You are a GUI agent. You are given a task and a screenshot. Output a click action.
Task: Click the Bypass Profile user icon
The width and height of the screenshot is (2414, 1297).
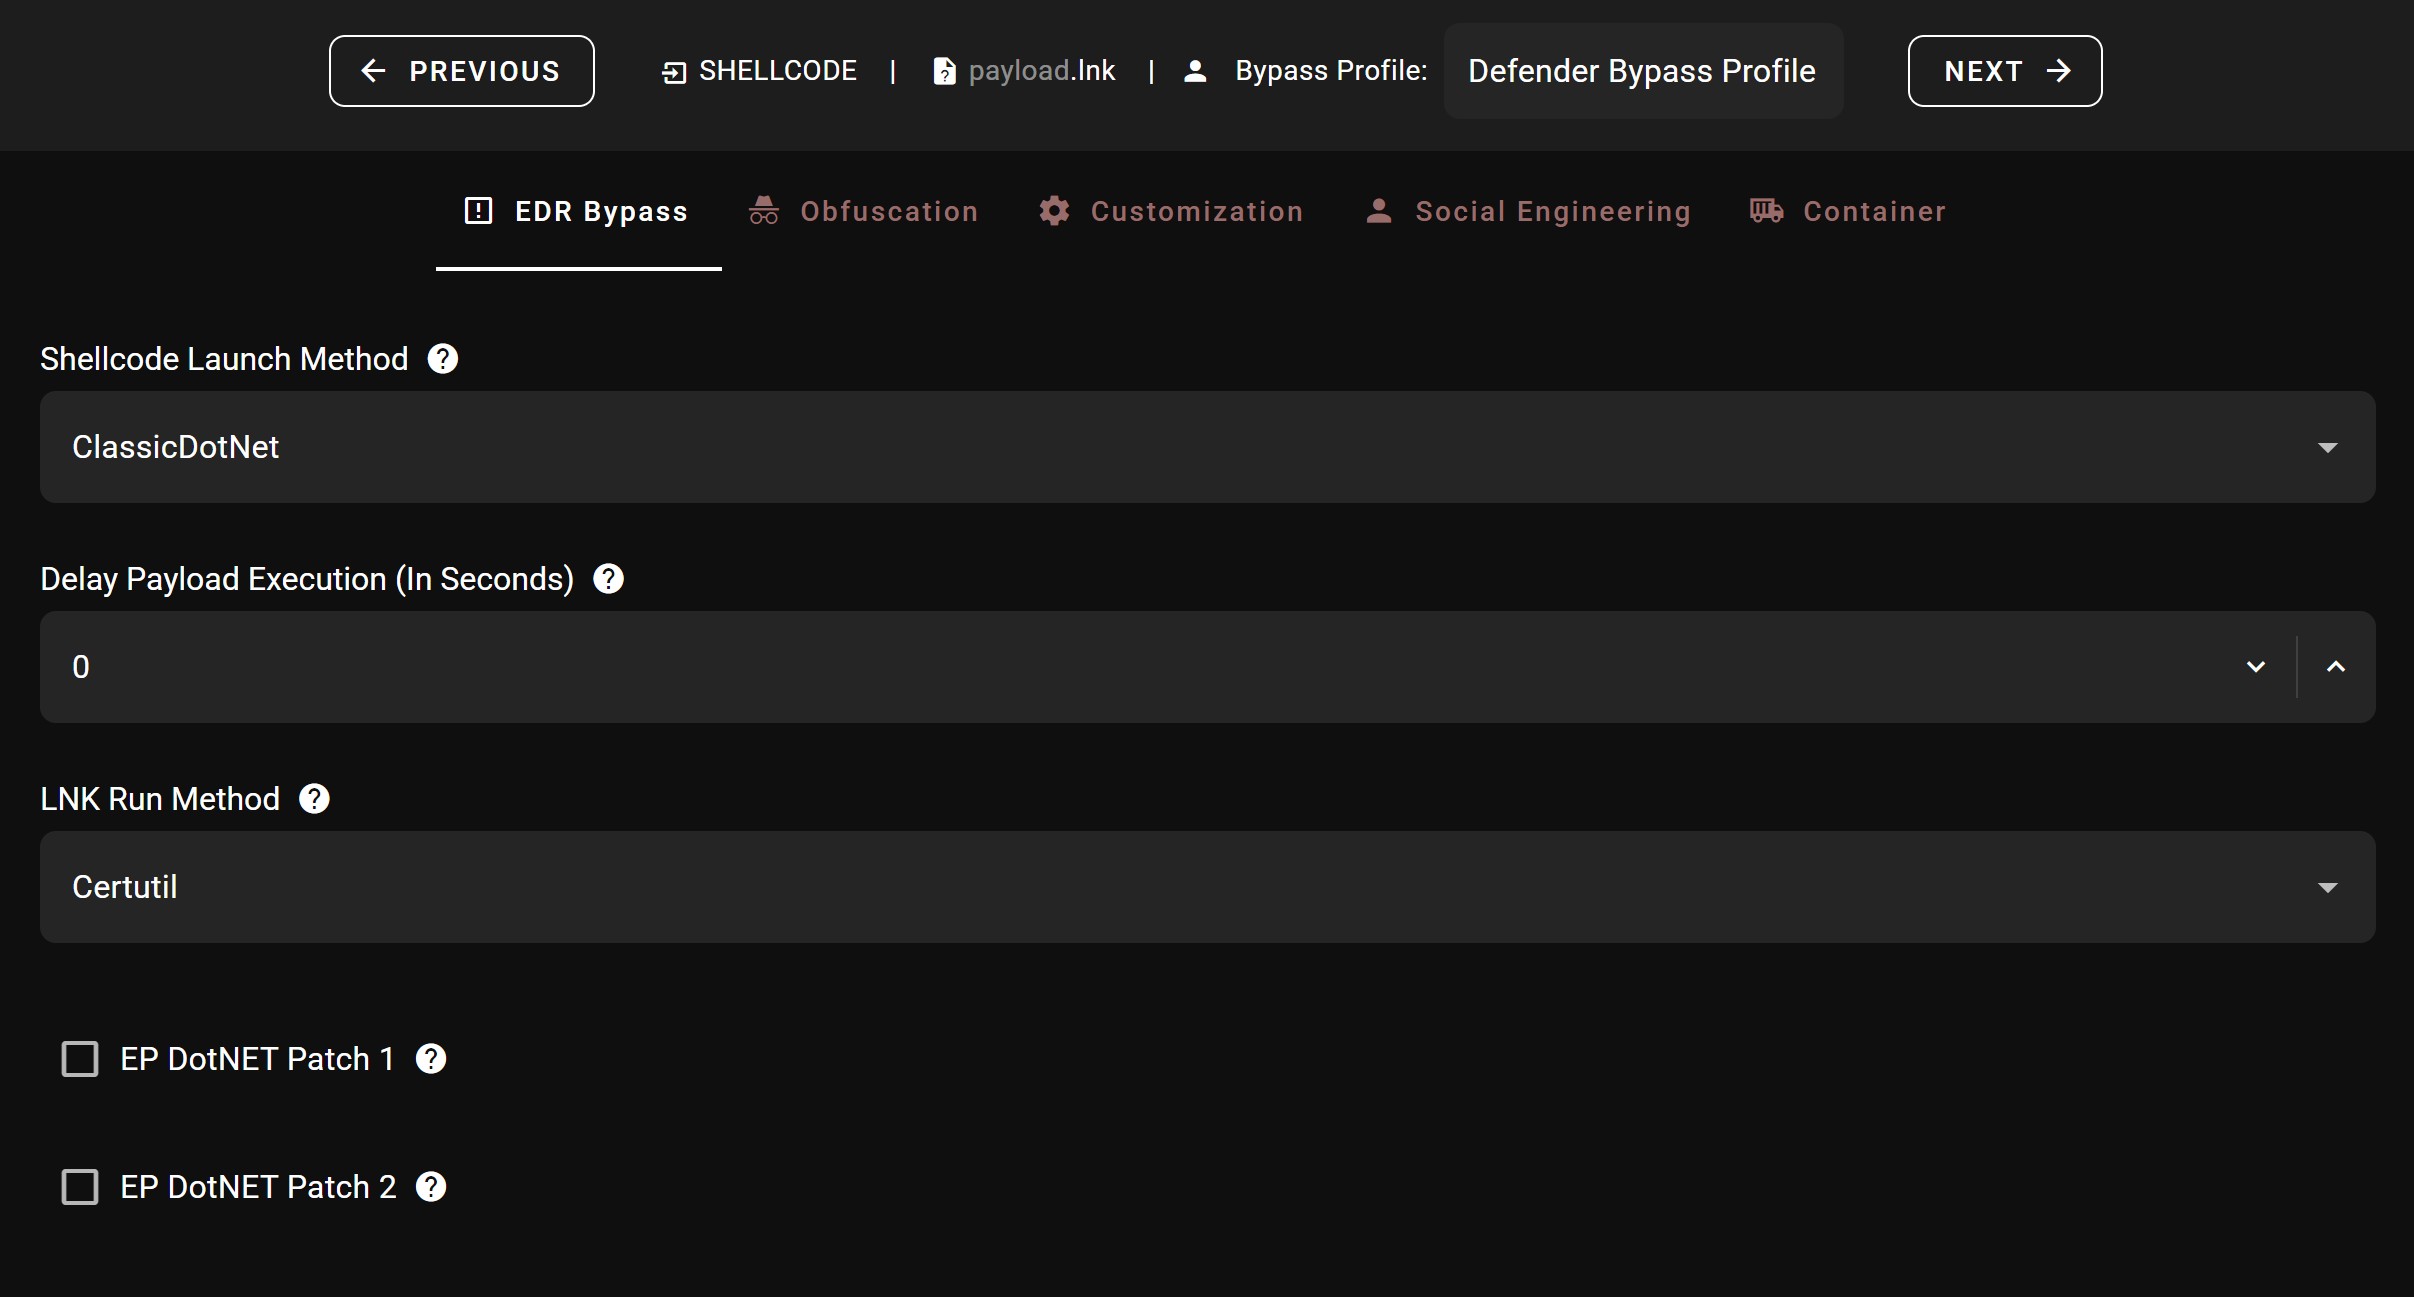coord(1194,71)
